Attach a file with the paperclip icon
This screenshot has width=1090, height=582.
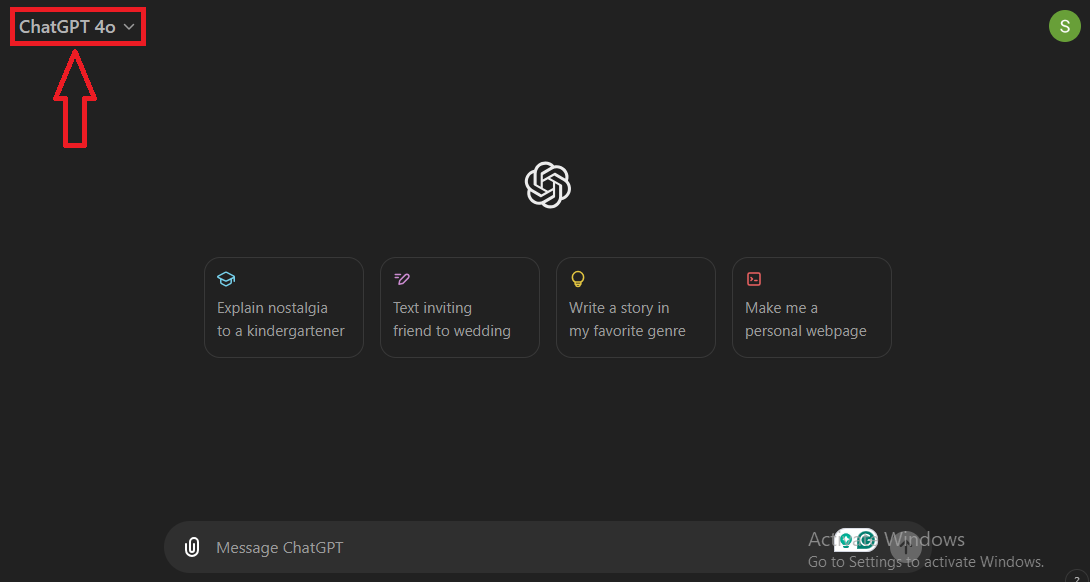point(192,547)
